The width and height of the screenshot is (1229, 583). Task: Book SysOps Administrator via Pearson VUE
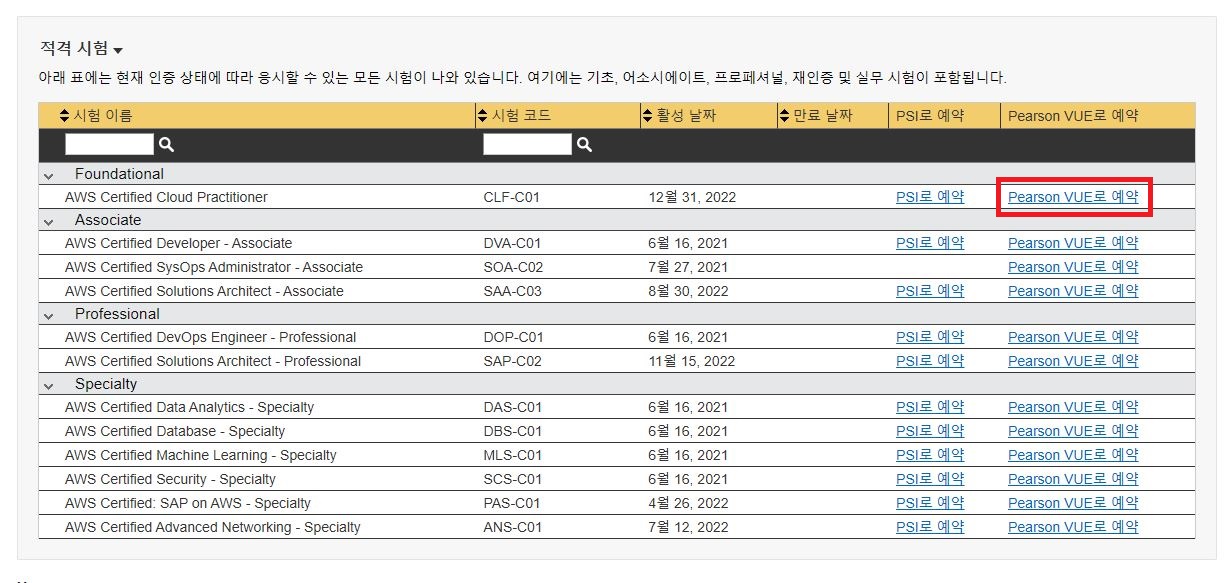(1073, 267)
